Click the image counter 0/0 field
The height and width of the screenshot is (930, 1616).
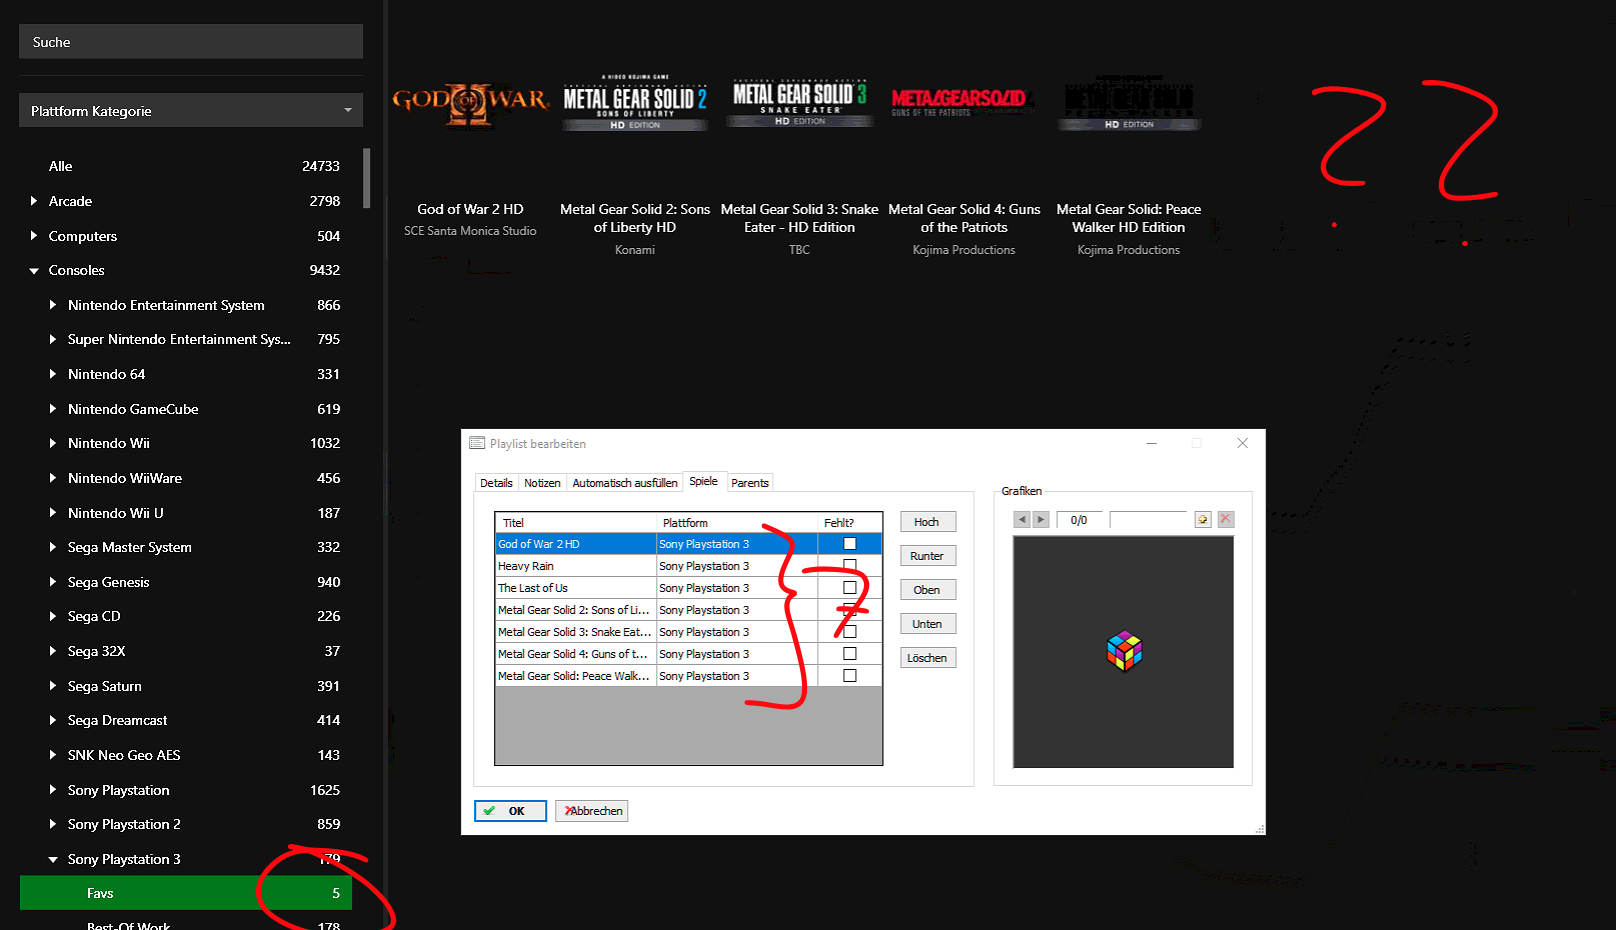(x=1078, y=520)
